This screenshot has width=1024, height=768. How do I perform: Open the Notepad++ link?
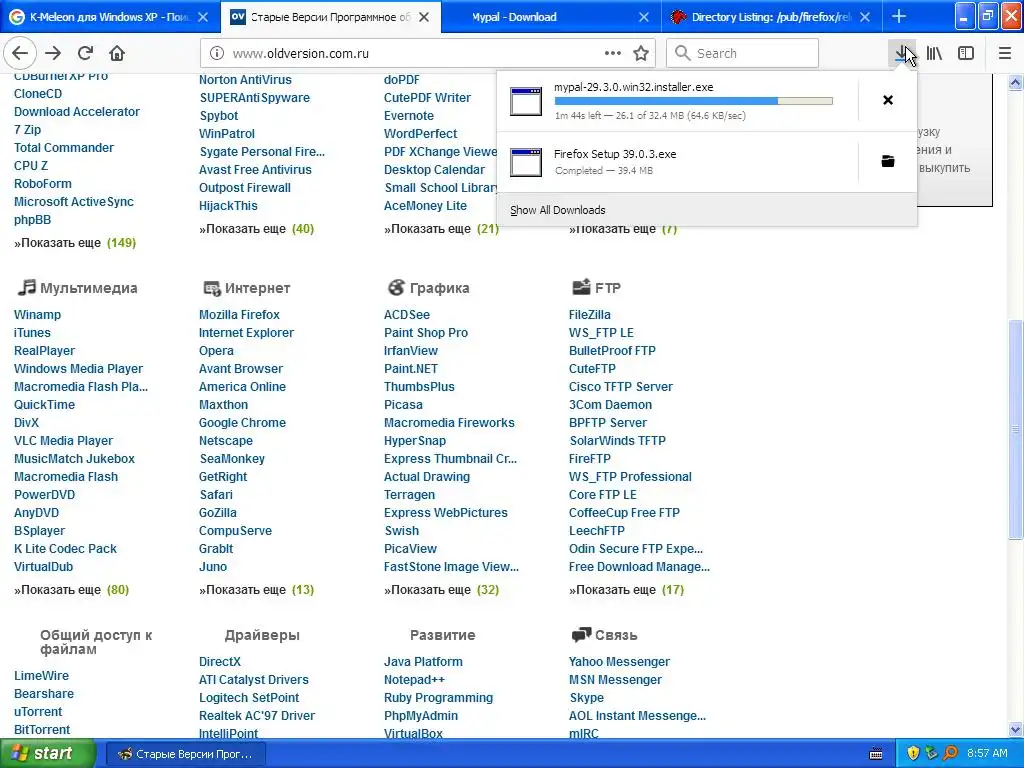414,680
